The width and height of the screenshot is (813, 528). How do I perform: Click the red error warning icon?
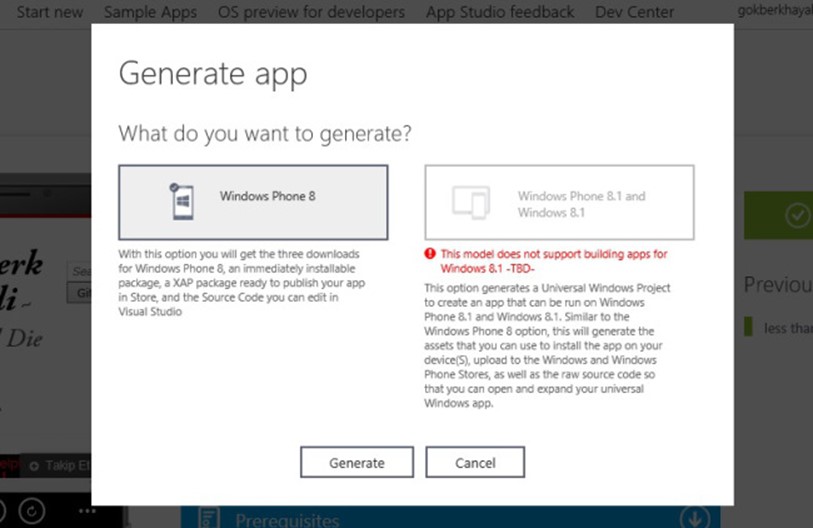coord(430,254)
